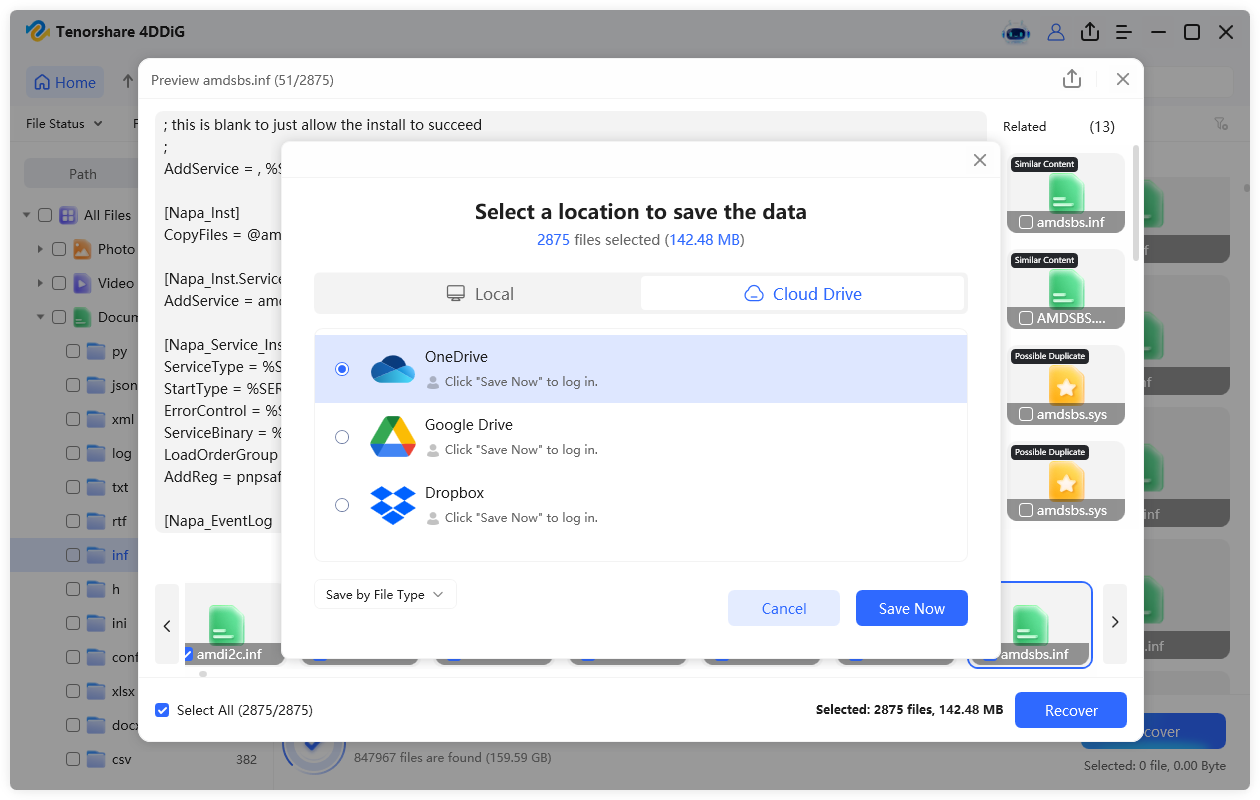Click the Tenorshare 4DDiG logo
1260x800 pixels.
(38, 32)
